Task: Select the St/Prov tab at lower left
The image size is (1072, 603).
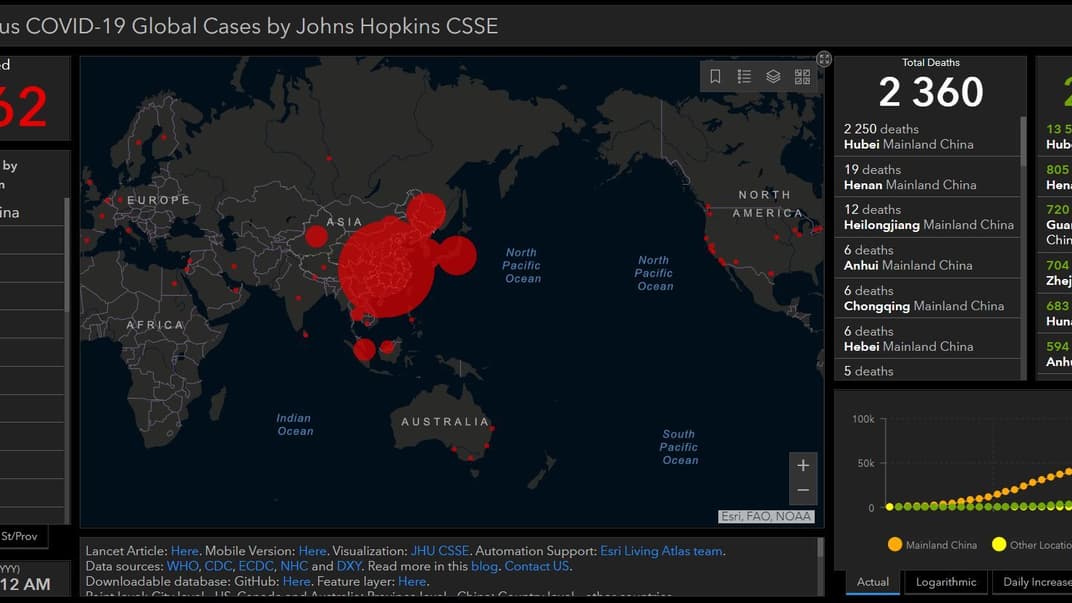Action: tap(18, 536)
